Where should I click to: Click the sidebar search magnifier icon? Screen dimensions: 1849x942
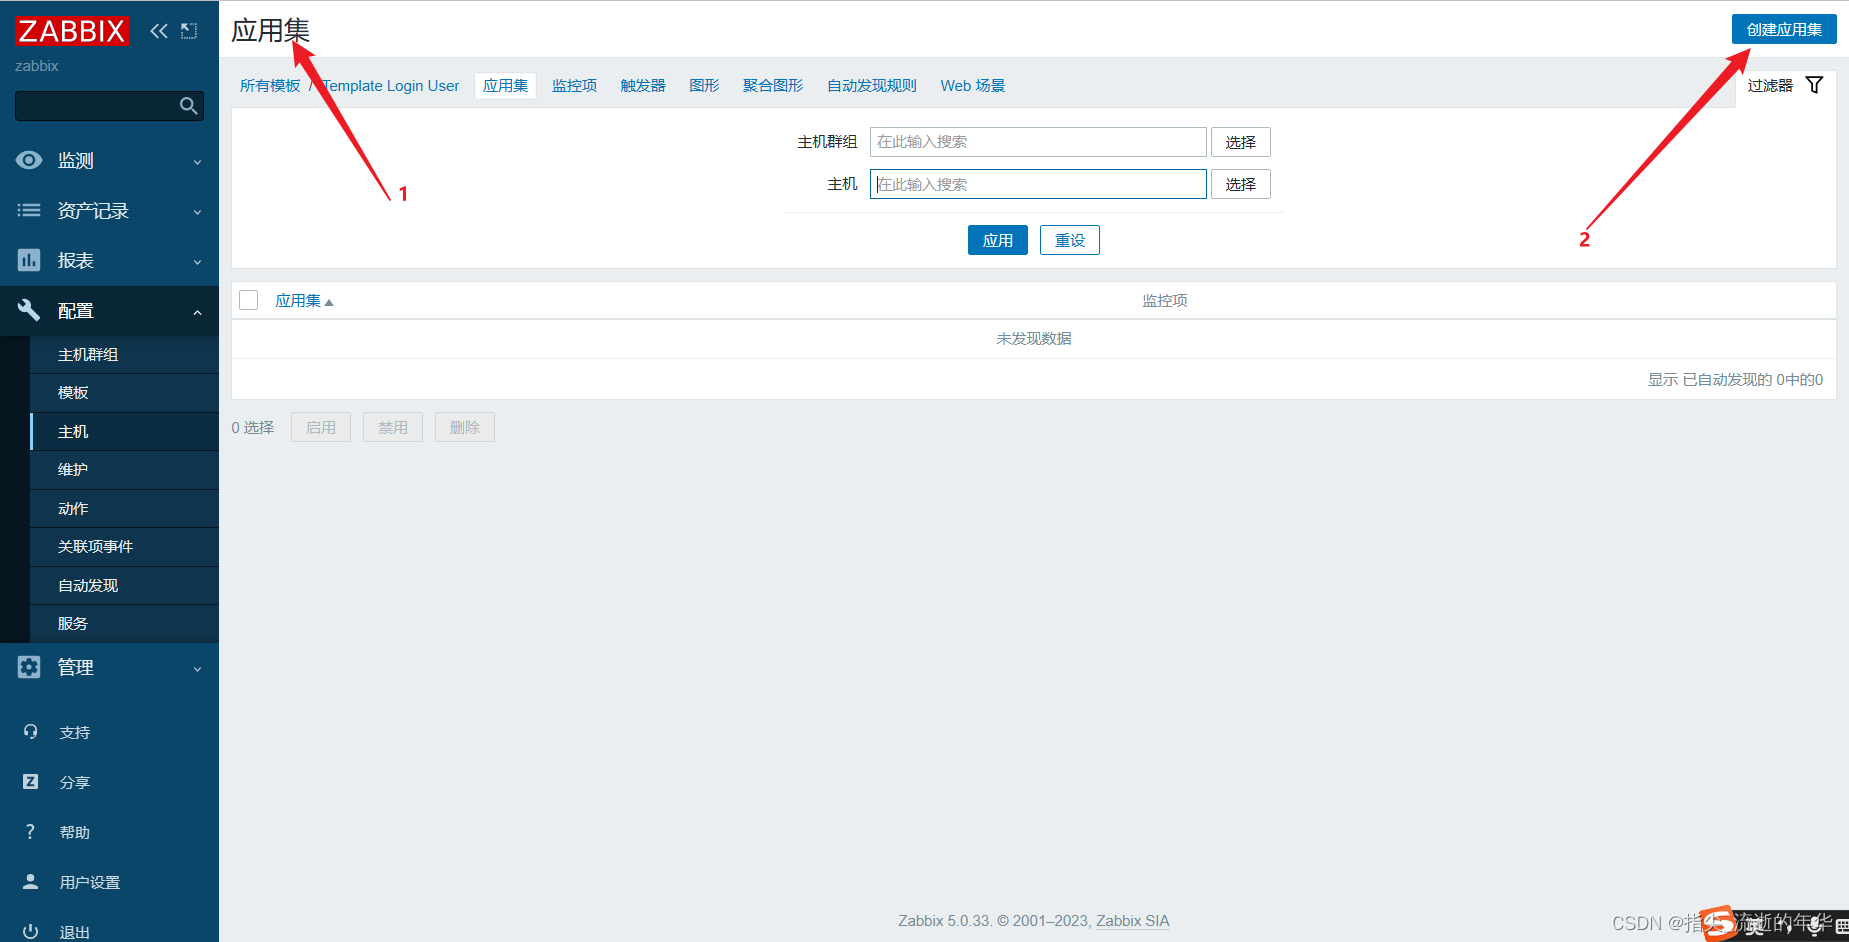188,106
